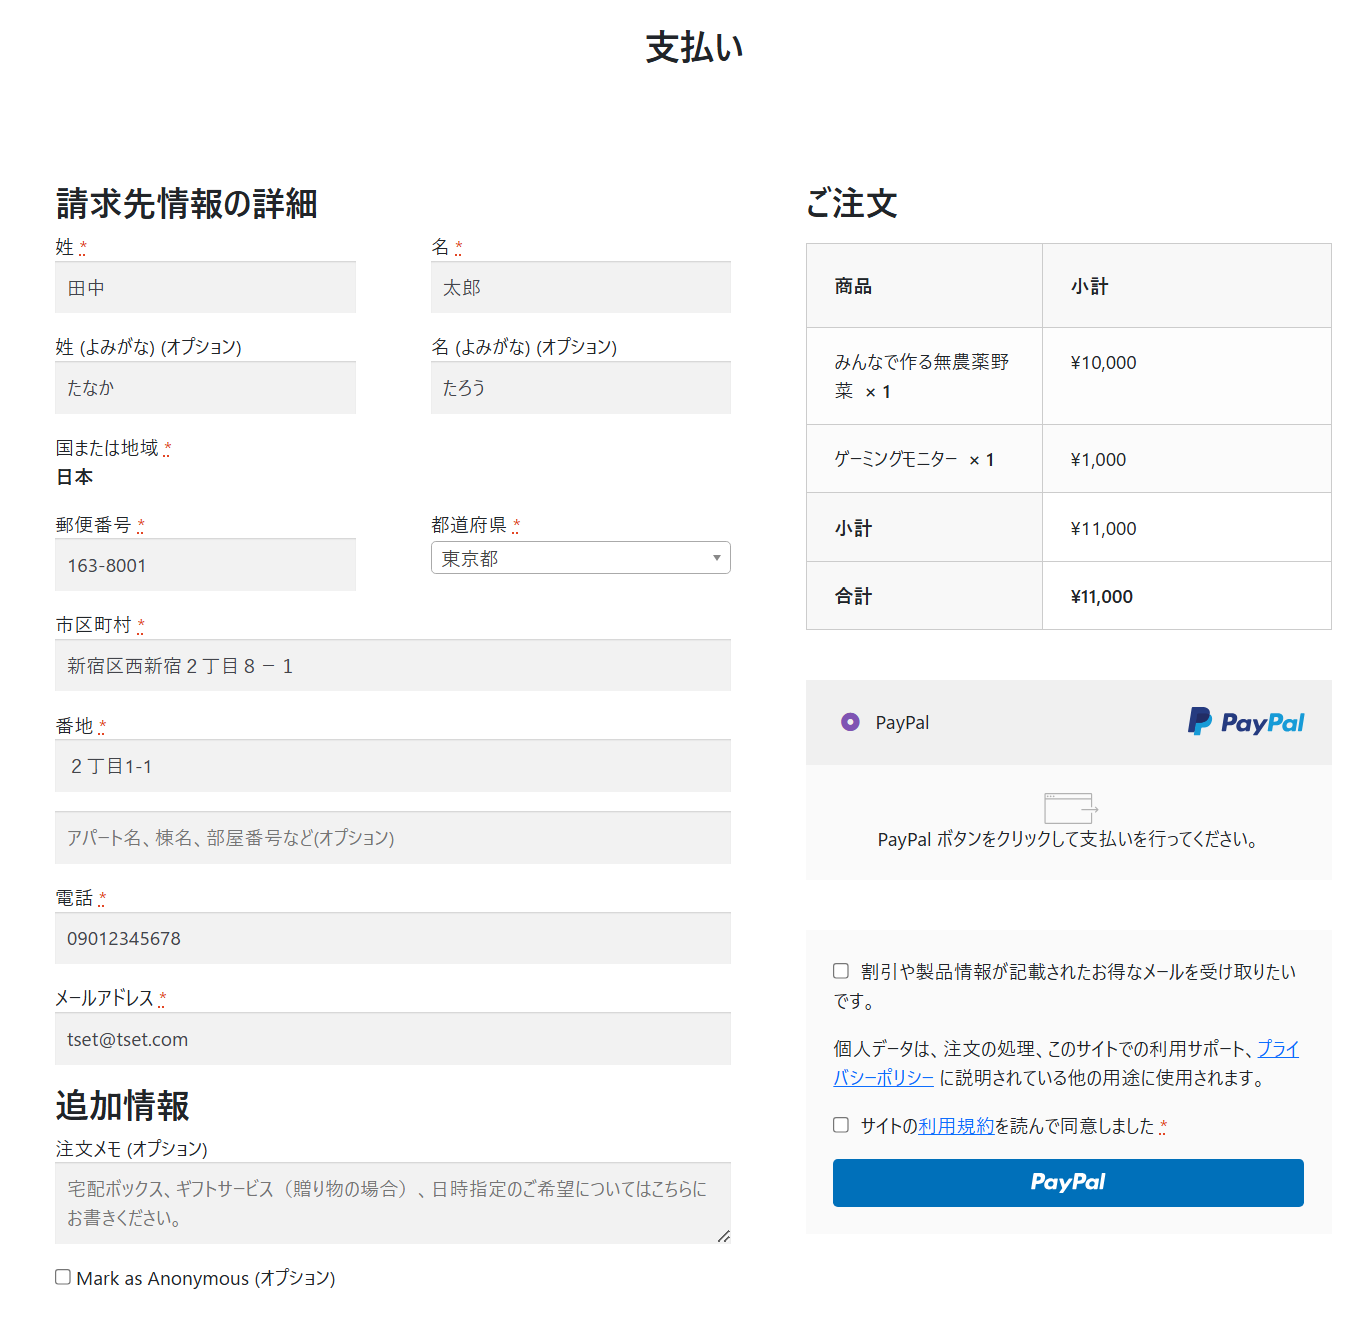The height and width of the screenshot is (1321, 1368).
Task: Click the 注文メモ order notes textarea
Action: (x=392, y=1203)
